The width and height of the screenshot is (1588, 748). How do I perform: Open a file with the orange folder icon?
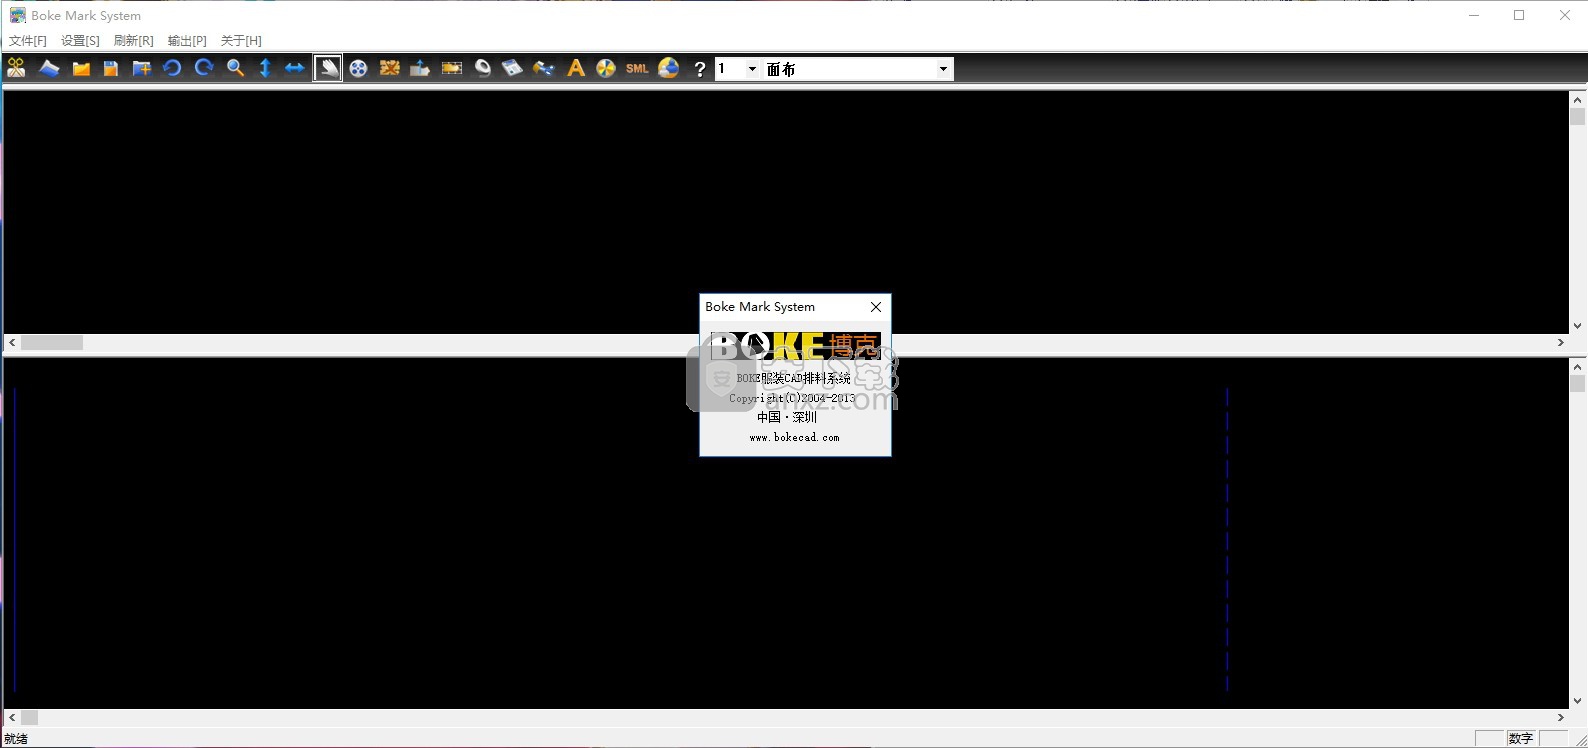click(81, 68)
